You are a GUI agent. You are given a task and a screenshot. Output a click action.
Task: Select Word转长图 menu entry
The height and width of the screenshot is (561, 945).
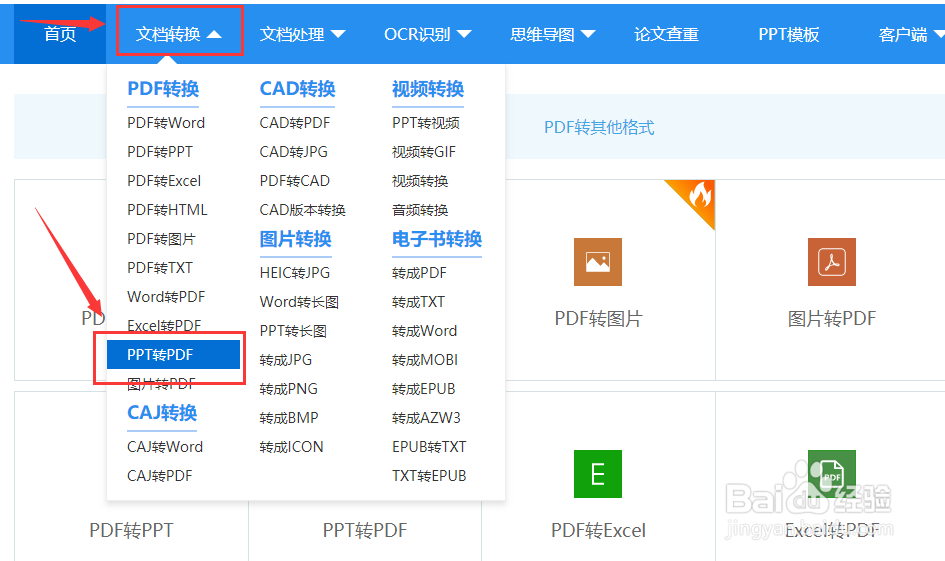point(300,302)
